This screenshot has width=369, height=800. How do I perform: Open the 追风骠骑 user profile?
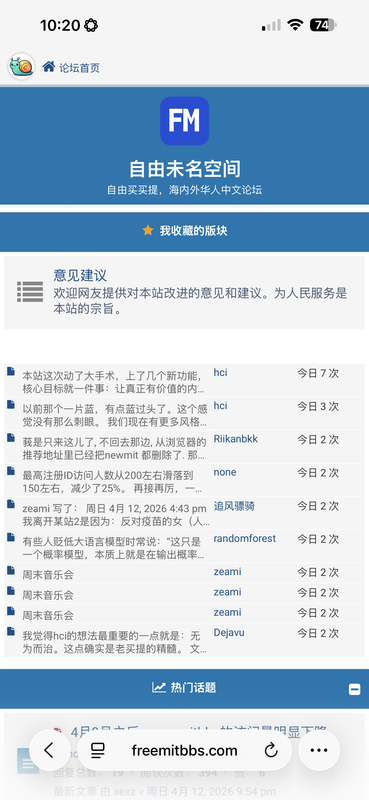pos(234,506)
